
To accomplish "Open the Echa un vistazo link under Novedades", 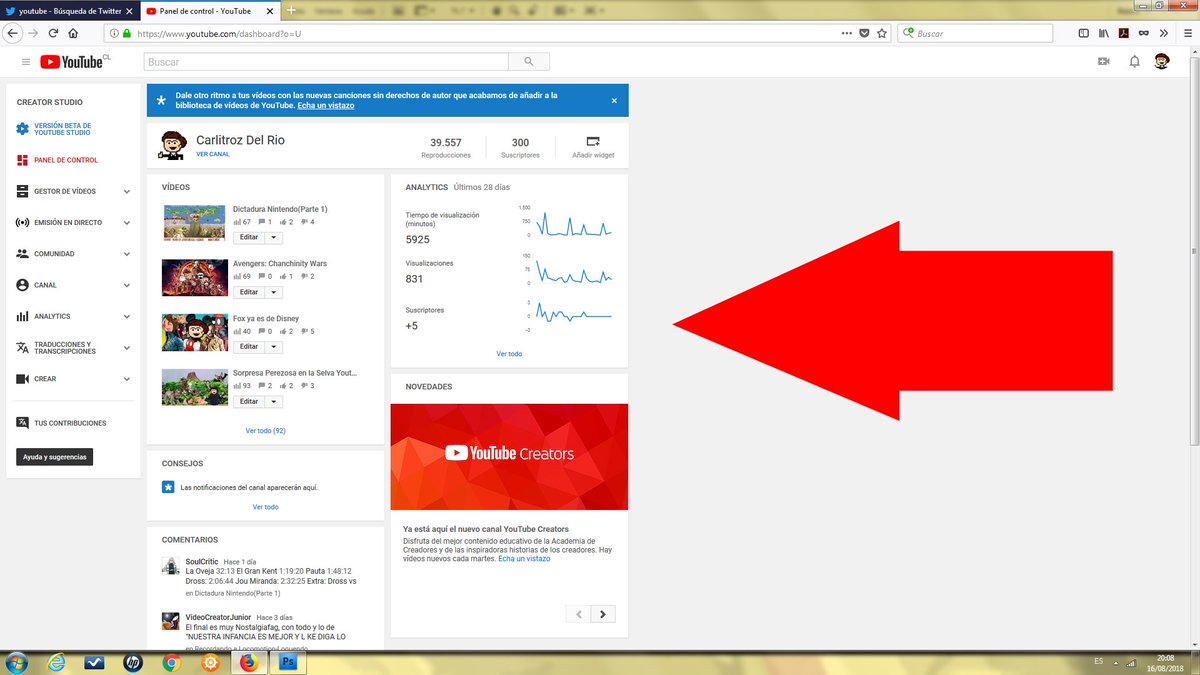I will pos(524,559).
